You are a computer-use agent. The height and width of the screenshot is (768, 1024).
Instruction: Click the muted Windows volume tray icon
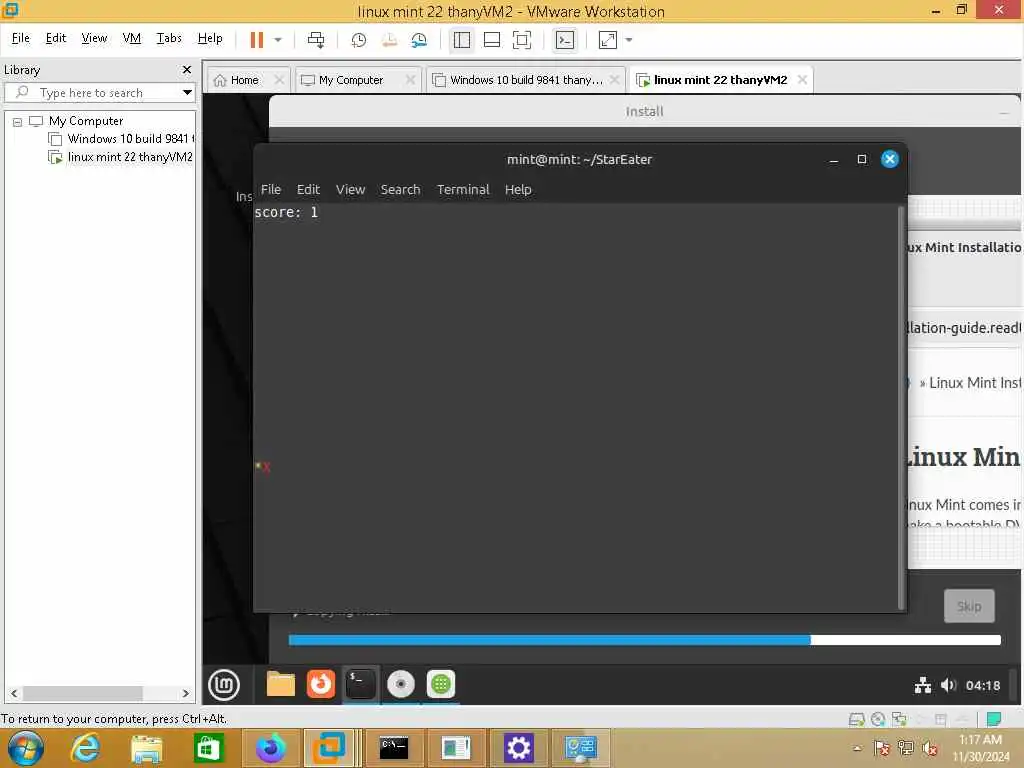click(930, 748)
